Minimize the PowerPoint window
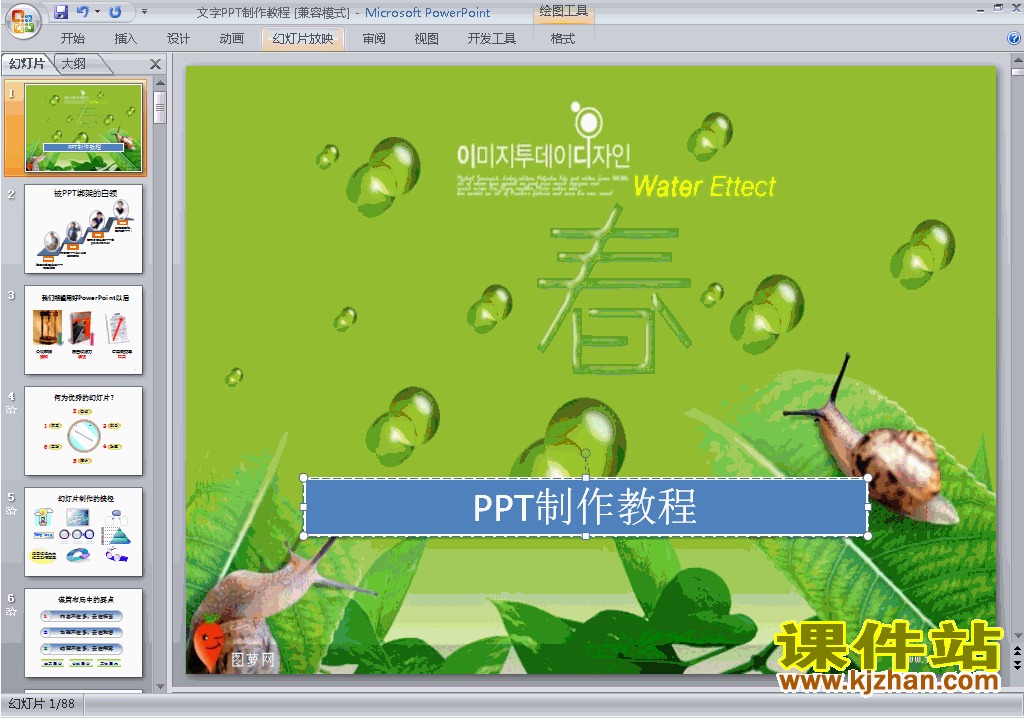The width and height of the screenshot is (1024, 718). (x=980, y=9)
